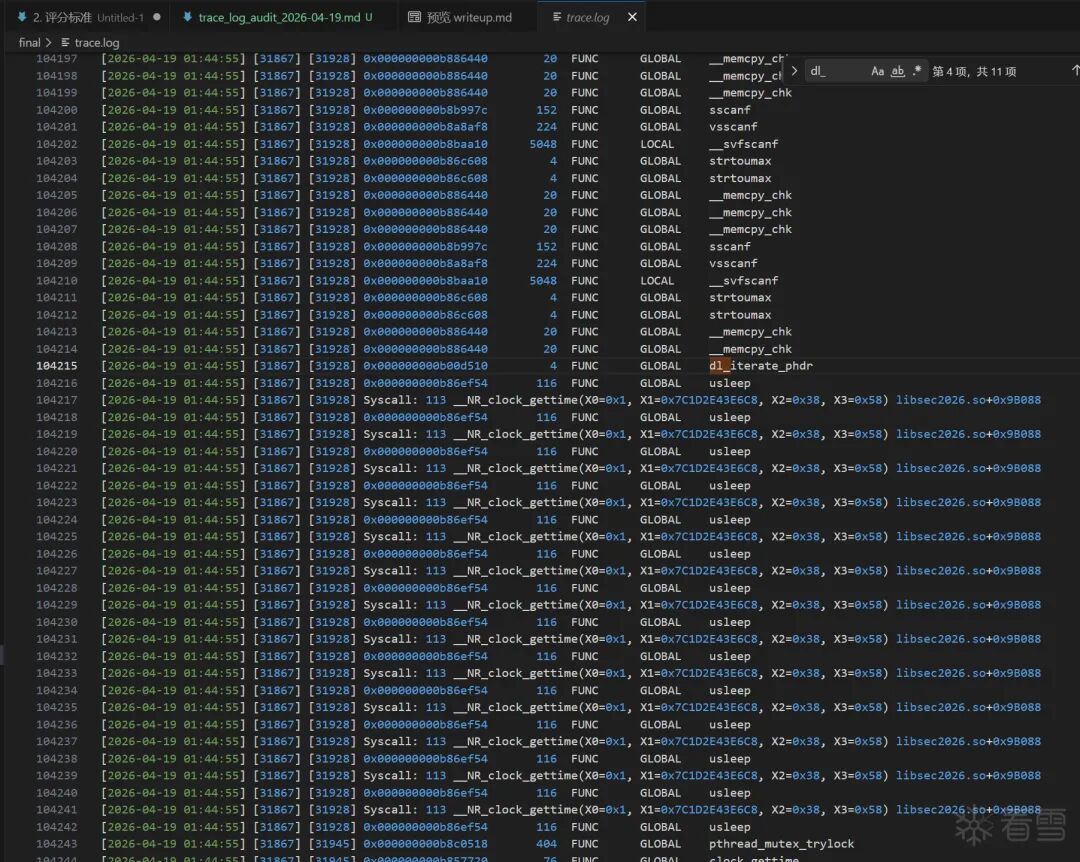1080x862 pixels.
Task: Click the file icon on trace.log tab
Action: 557,17
